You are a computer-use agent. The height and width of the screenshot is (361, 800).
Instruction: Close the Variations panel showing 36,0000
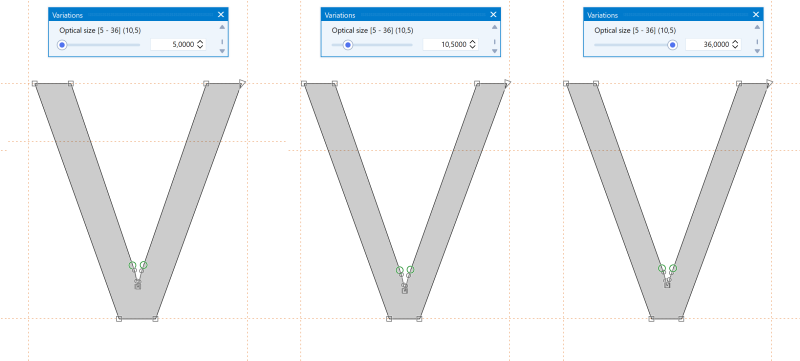756,15
